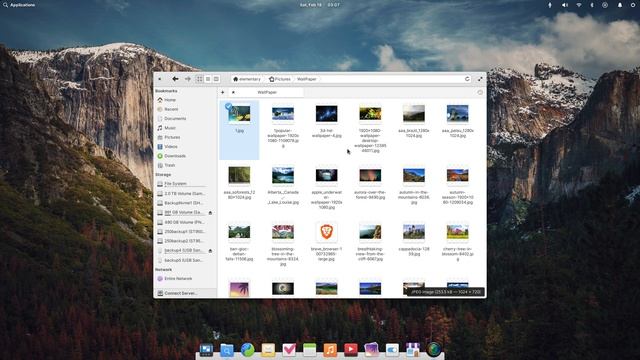Image resolution: width=640 pixels, height=360 pixels.
Task: Collapse the Network section header
Action: tap(164, 269)
